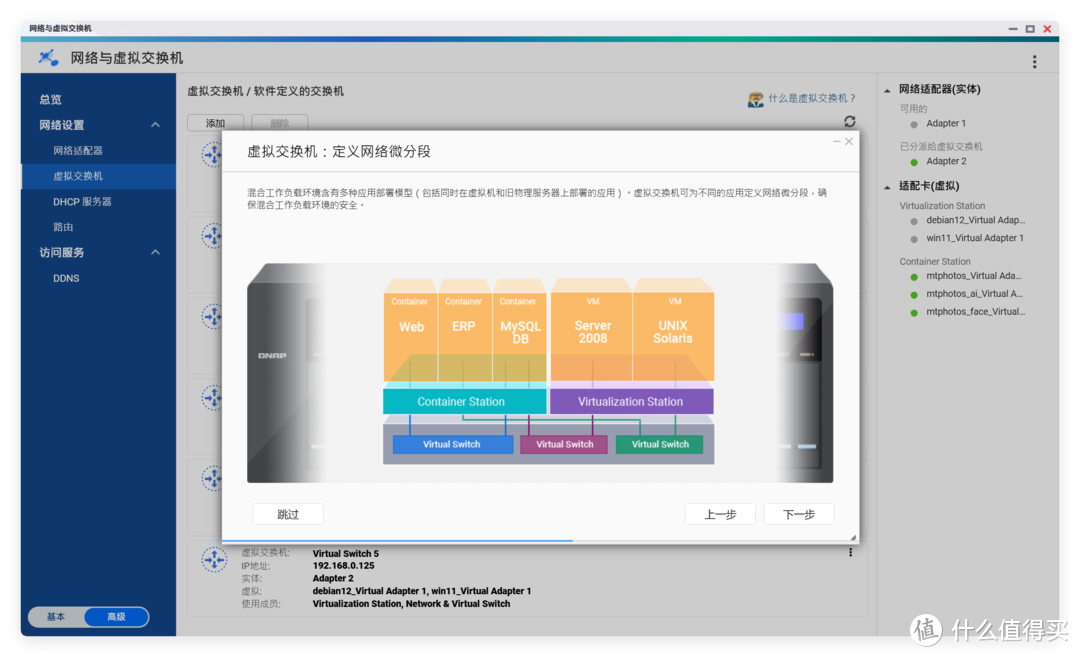The width and height of the screenshot is (1080, 657).
Task: Go to Overview page in sidebar
Action: coord(50,100)
